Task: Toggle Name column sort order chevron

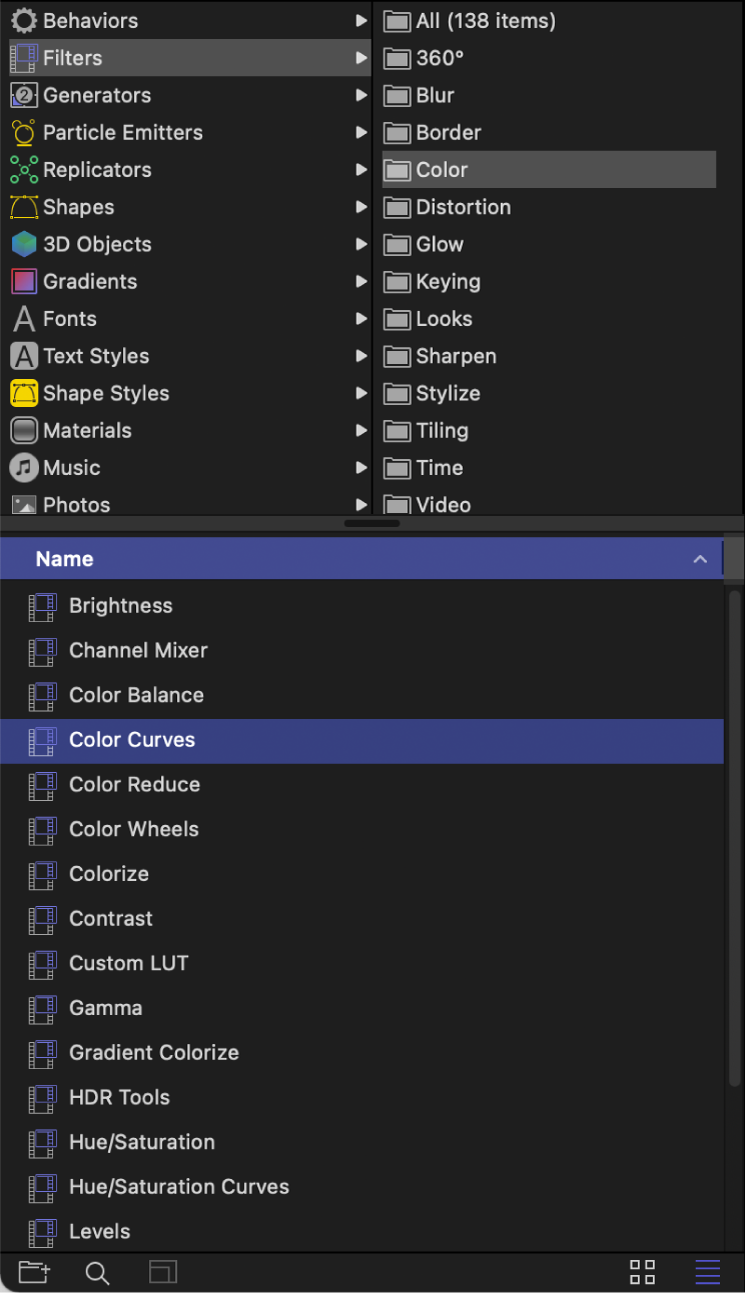Action: pyautogui.click(x=700, y=560)
